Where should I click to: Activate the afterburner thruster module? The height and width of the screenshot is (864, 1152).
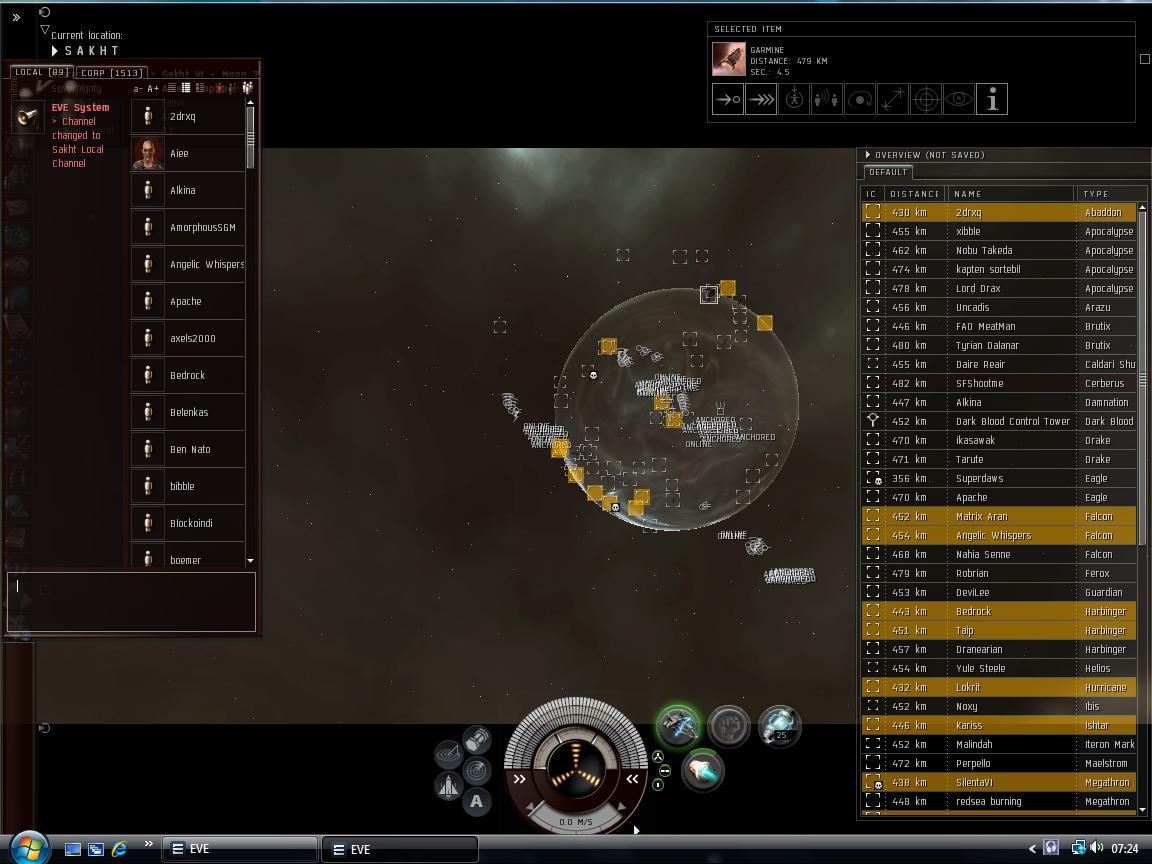[702, 771]
